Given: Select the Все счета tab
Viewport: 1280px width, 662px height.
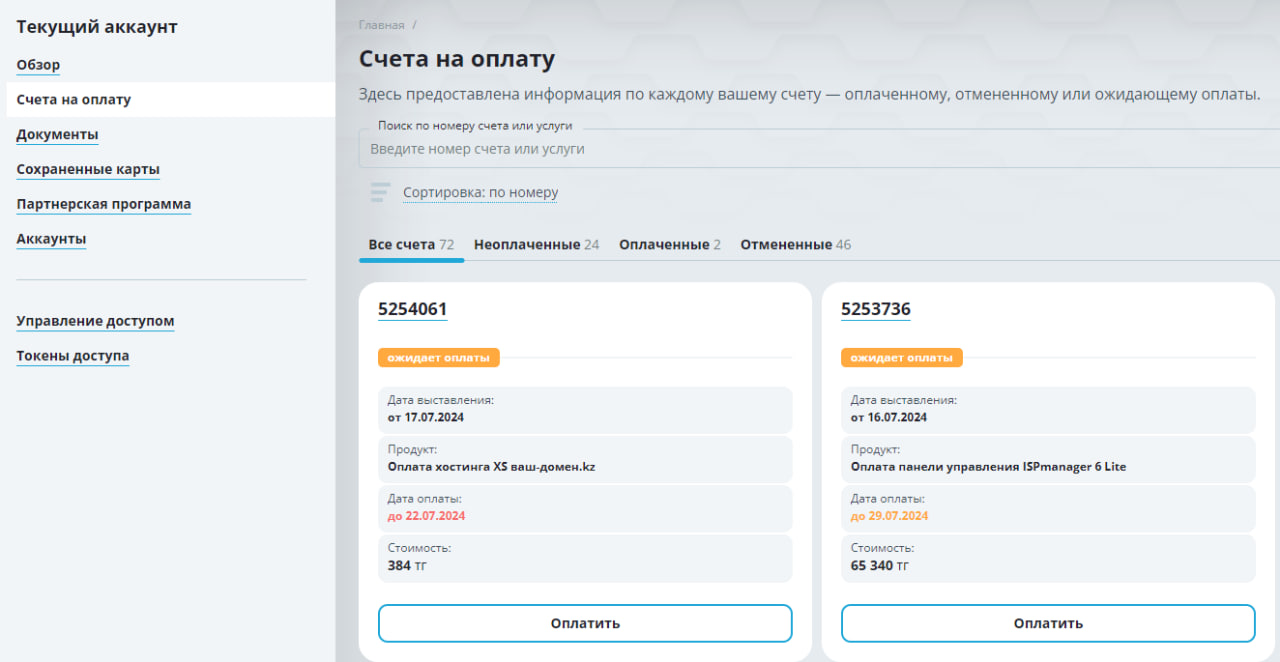Looking at the screenshot, I should 411,244.
